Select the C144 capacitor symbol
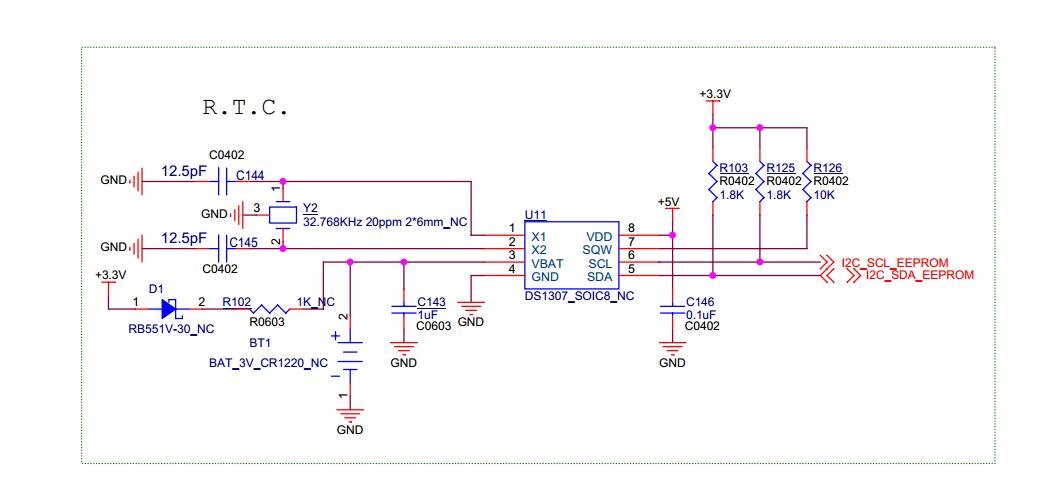1057x504 pixels. point(222,181)
